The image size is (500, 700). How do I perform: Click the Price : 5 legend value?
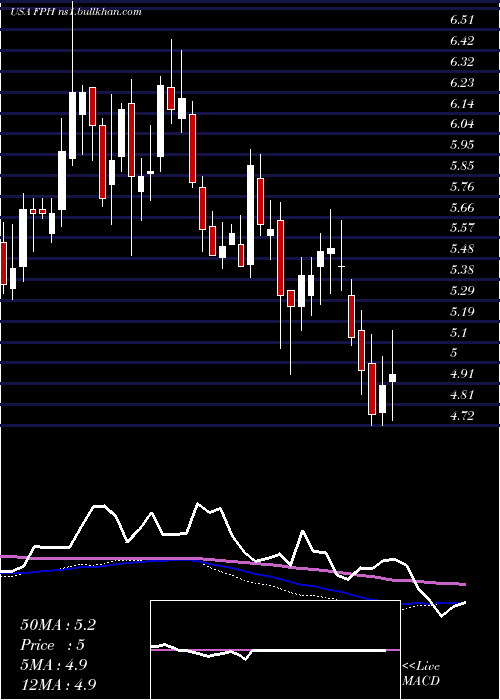pyautogui.click(x=53, y=645)
